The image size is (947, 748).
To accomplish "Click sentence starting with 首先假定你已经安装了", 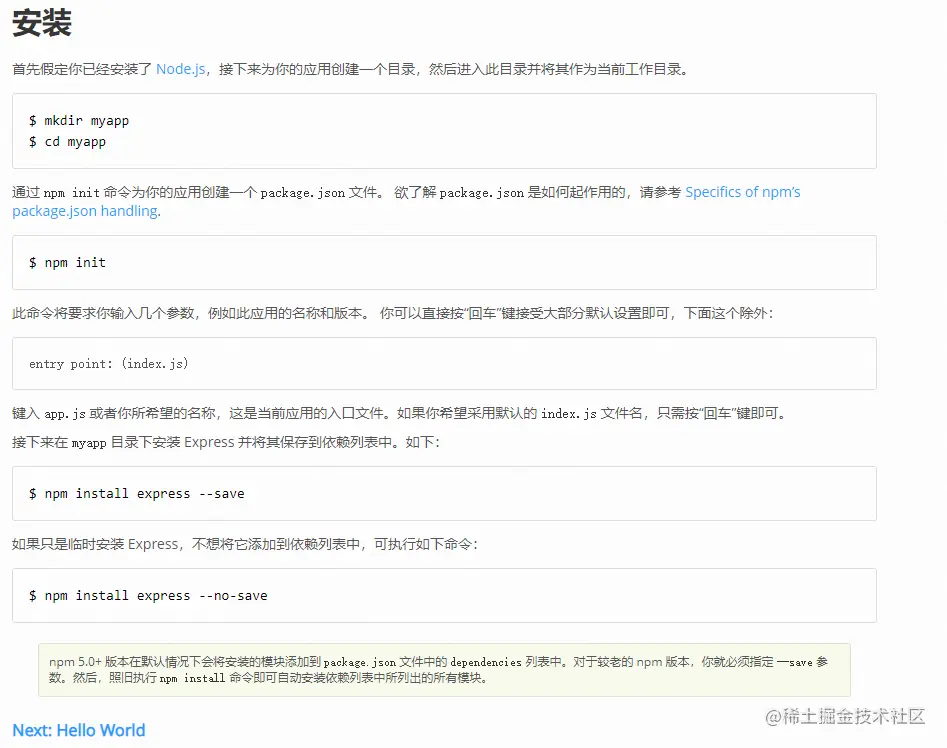I will [350, 69].
